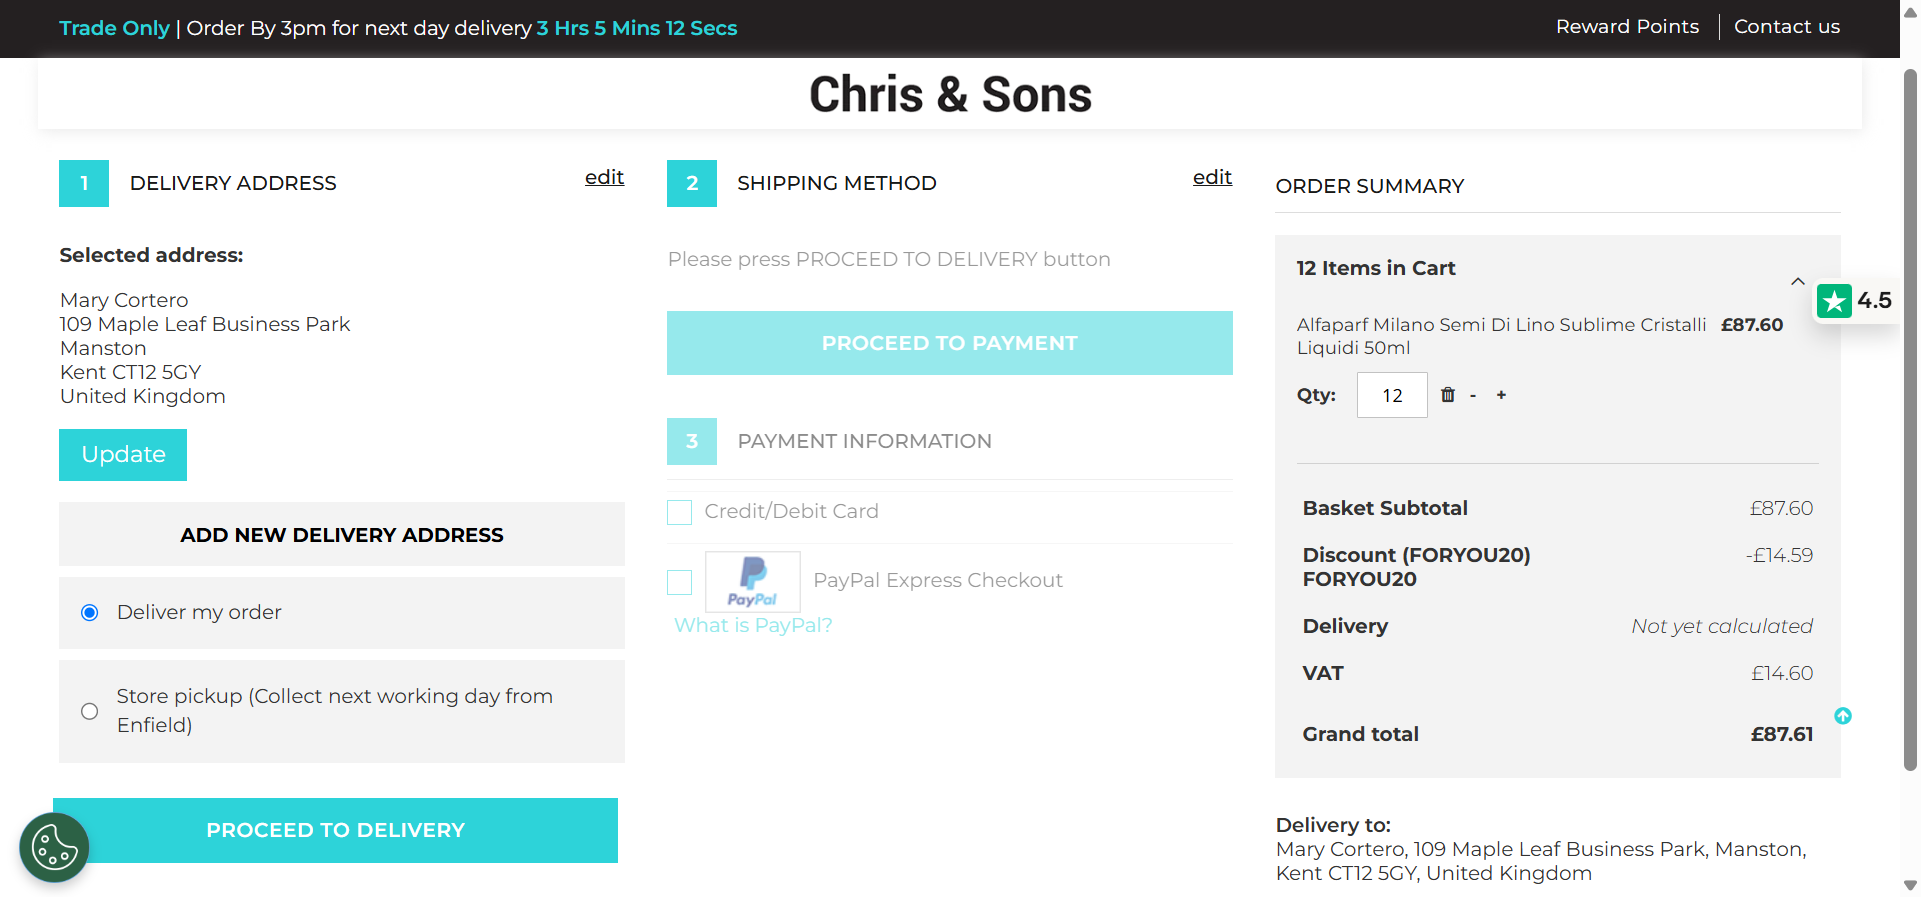Open the cookie settings icon

pyautogui.click(x=54, y=848)
